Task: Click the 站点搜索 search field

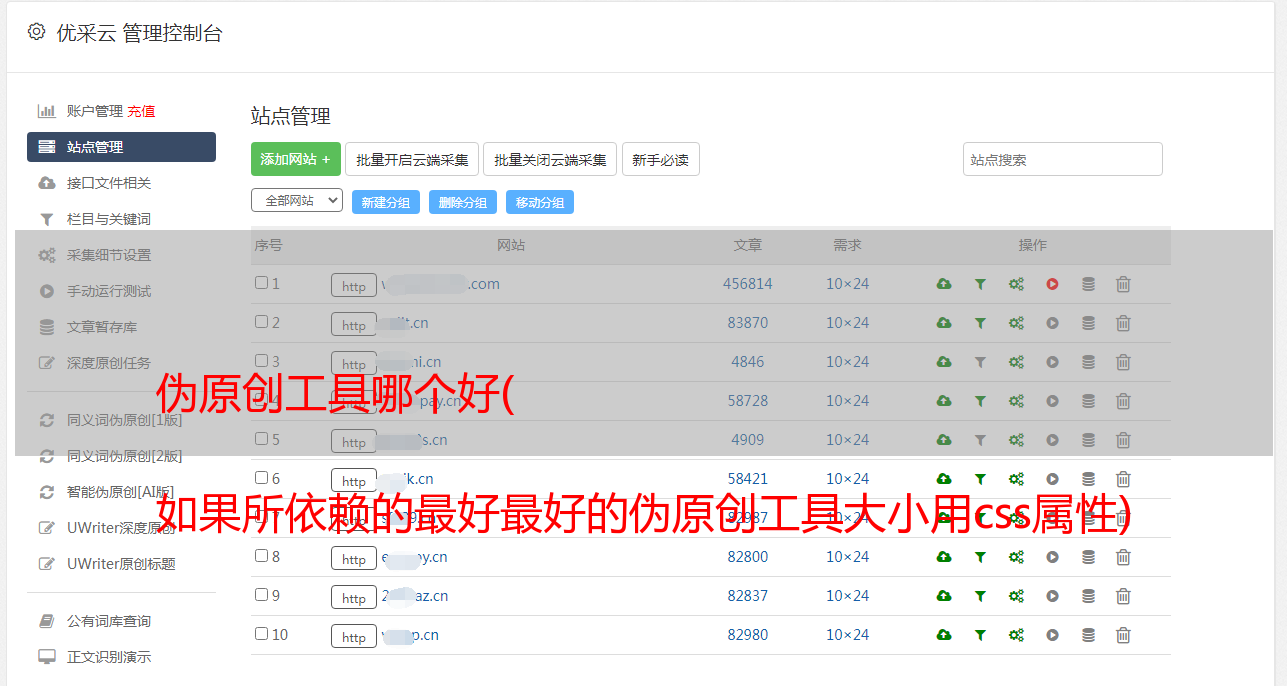Action: pyautogui.click(x=1062, y=159)
